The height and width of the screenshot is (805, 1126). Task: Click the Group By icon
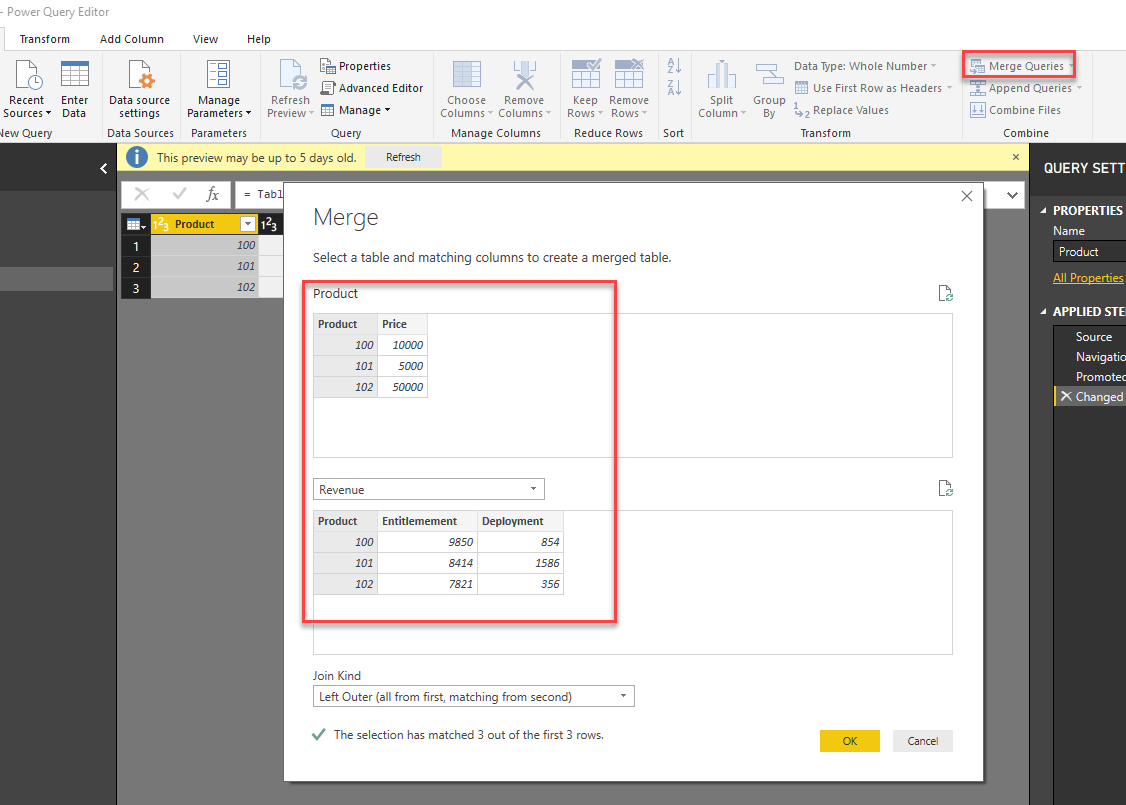[x=769, y=75]
